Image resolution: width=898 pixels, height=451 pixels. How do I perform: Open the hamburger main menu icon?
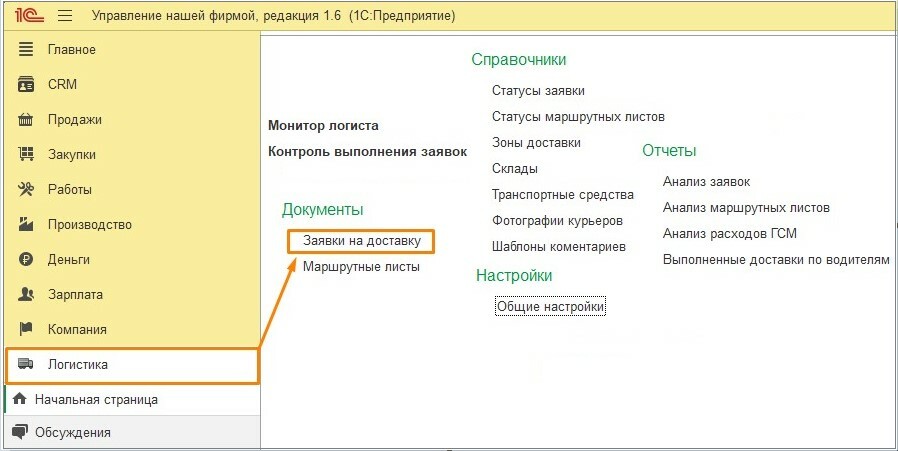pos(65,15)
